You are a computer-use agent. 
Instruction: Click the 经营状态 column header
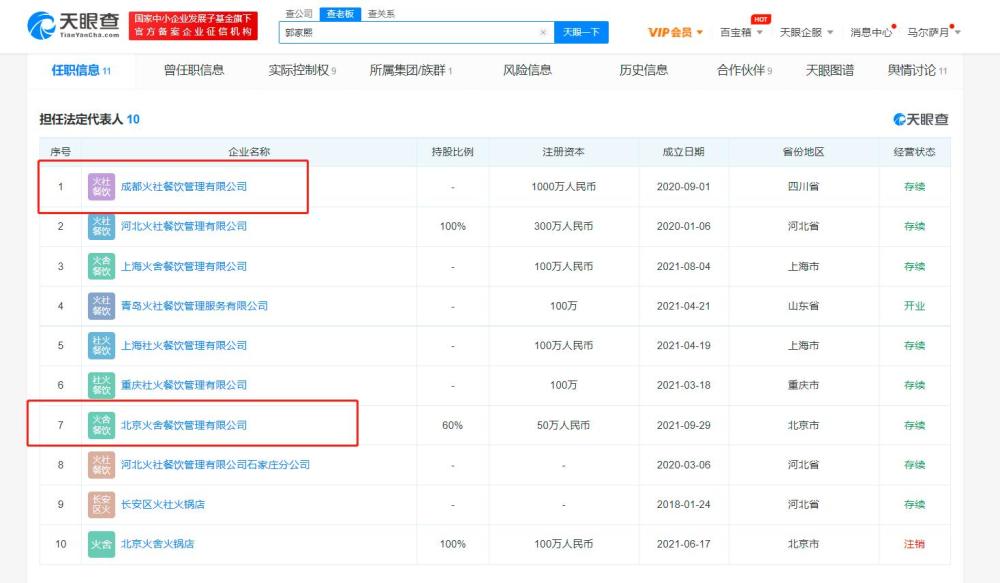[x=914, y=152]
